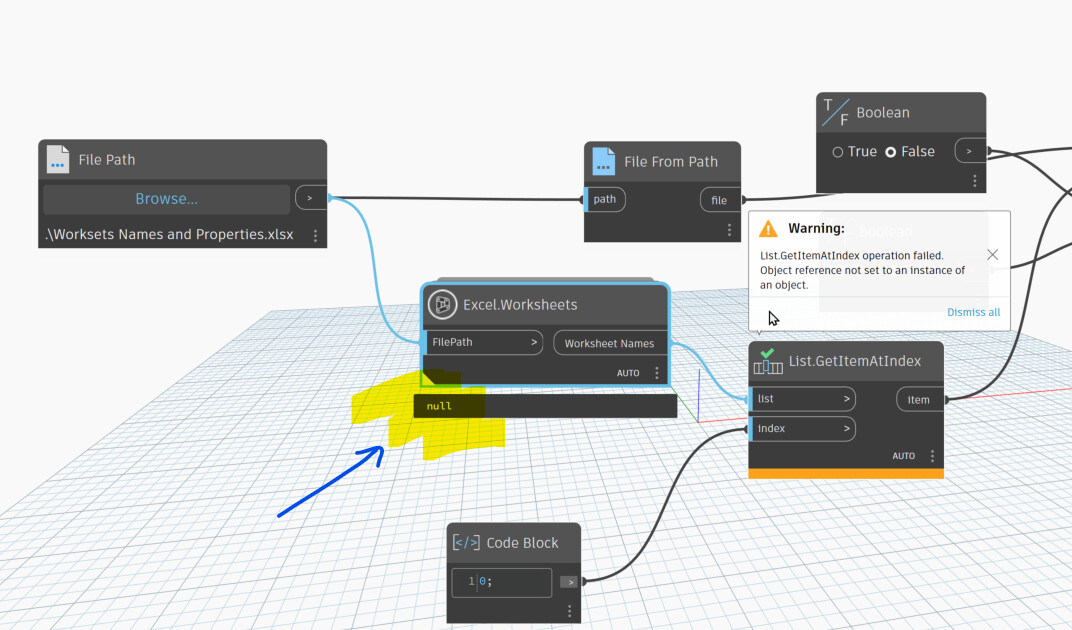Screen dimensions: 1072x630
Task: Expand the list input port chevron
Action: click(846, 399)
